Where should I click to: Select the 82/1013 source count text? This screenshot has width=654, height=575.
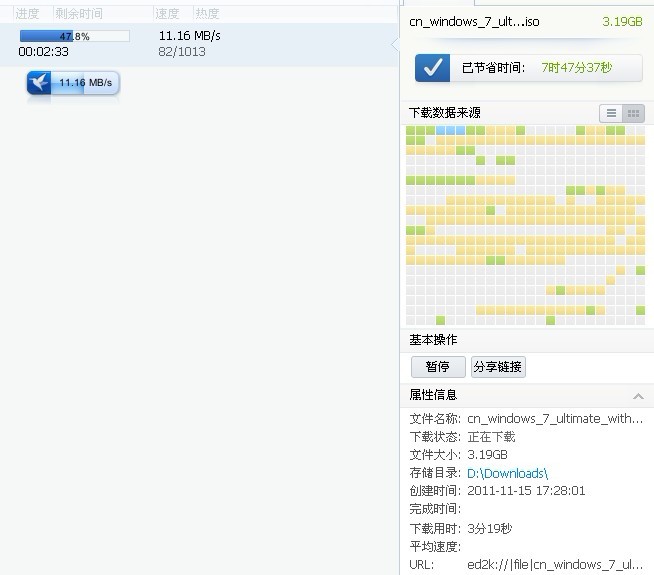(x=182, y=52)
